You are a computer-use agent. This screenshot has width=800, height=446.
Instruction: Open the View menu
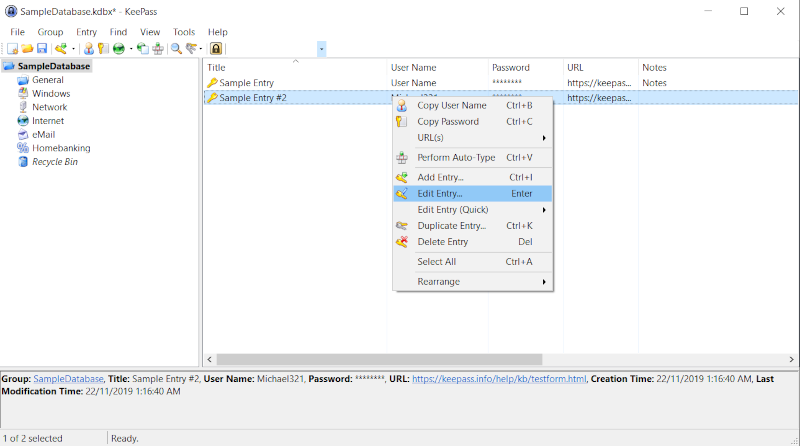pyautogui.click(x=150, y=32)
